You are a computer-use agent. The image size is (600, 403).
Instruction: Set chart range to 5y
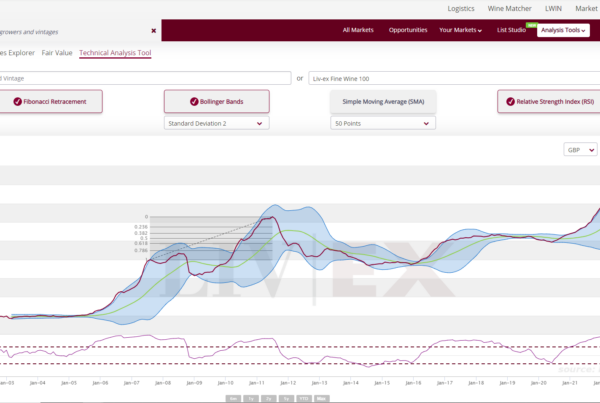coord(286,398)
